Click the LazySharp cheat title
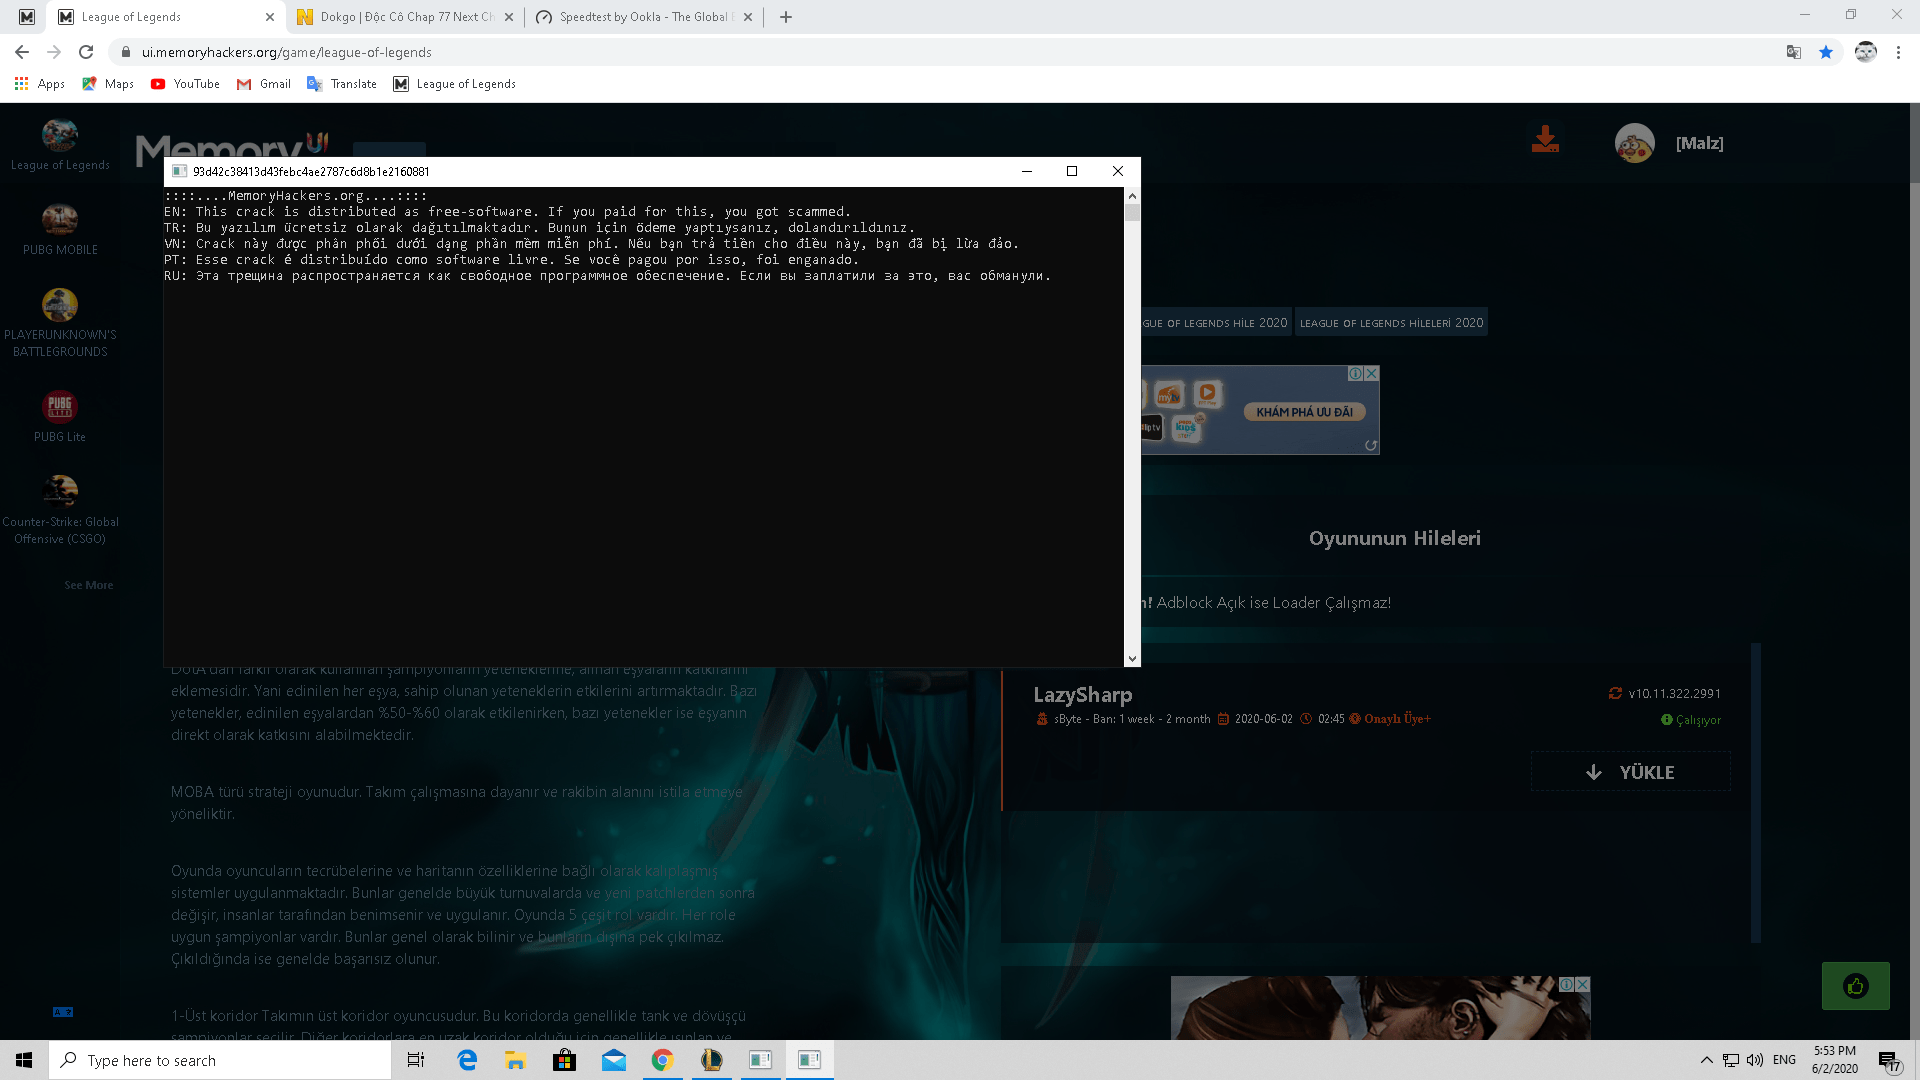The image size is (1920, 1080). (x=1083, y=695)
